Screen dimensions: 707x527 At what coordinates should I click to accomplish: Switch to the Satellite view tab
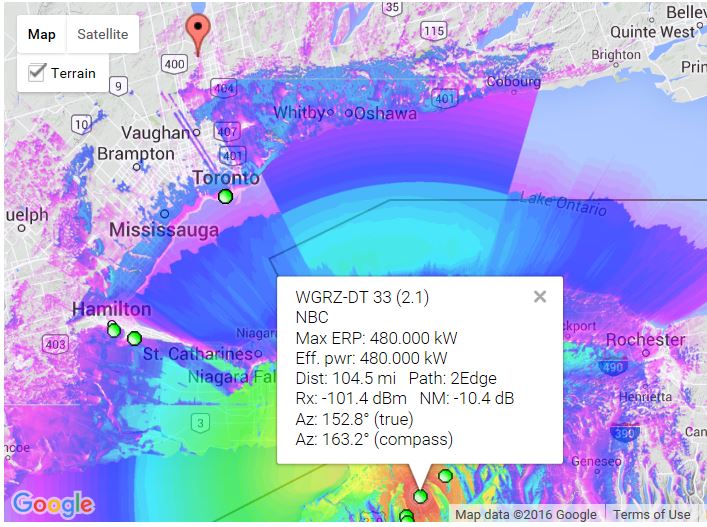(103, 34)
